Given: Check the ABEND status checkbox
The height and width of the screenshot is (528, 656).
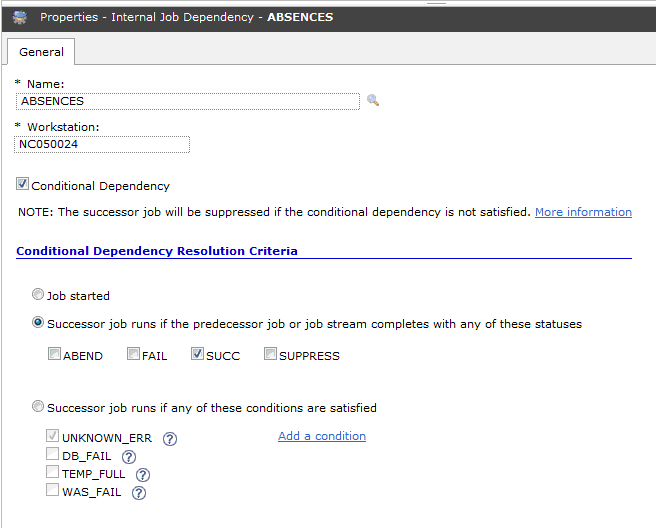Looking at the screenshot, I should tap(54, 355).
